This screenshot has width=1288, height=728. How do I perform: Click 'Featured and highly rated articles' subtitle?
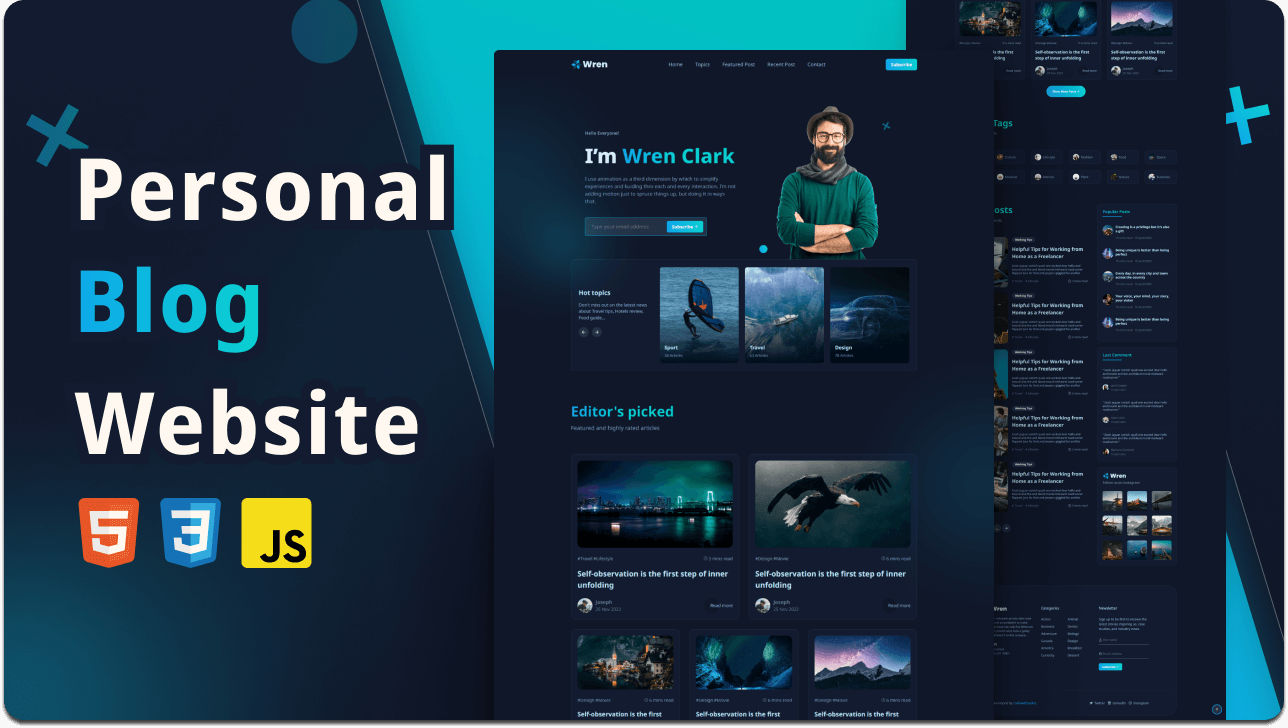pyautogui.click(x=615, y=428)
